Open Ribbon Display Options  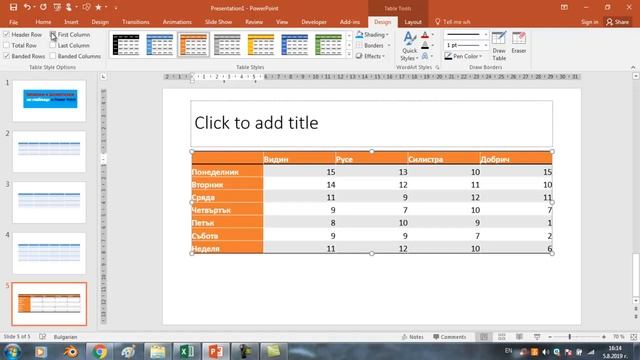point(564,7)
